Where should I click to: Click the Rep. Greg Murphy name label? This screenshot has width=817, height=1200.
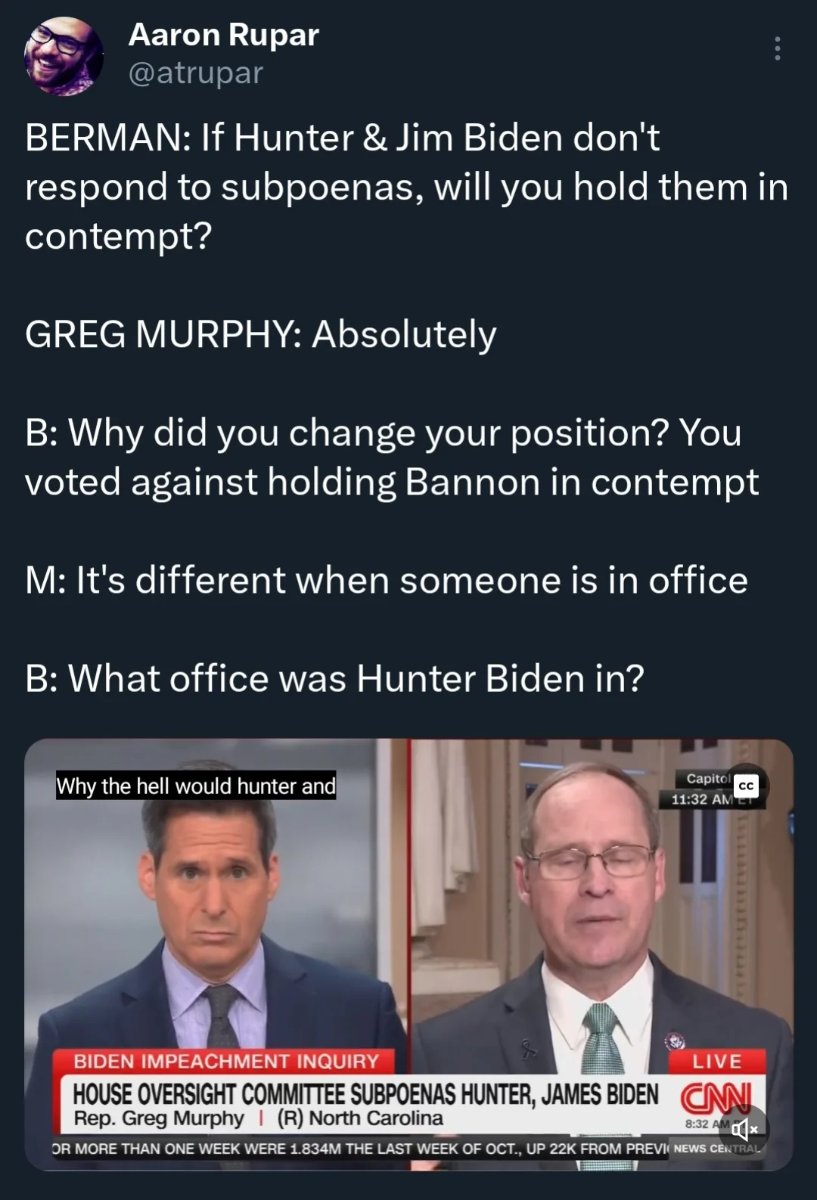(159, 1118)
